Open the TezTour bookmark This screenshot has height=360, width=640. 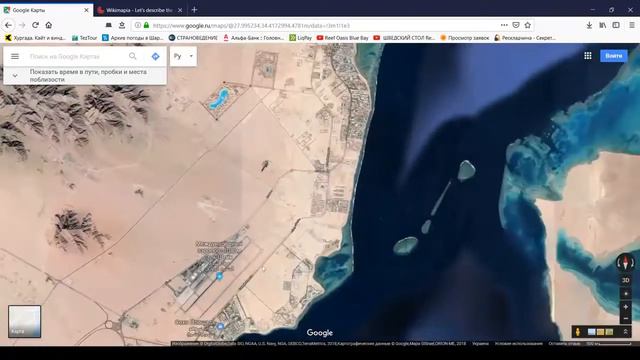[84, 38]
